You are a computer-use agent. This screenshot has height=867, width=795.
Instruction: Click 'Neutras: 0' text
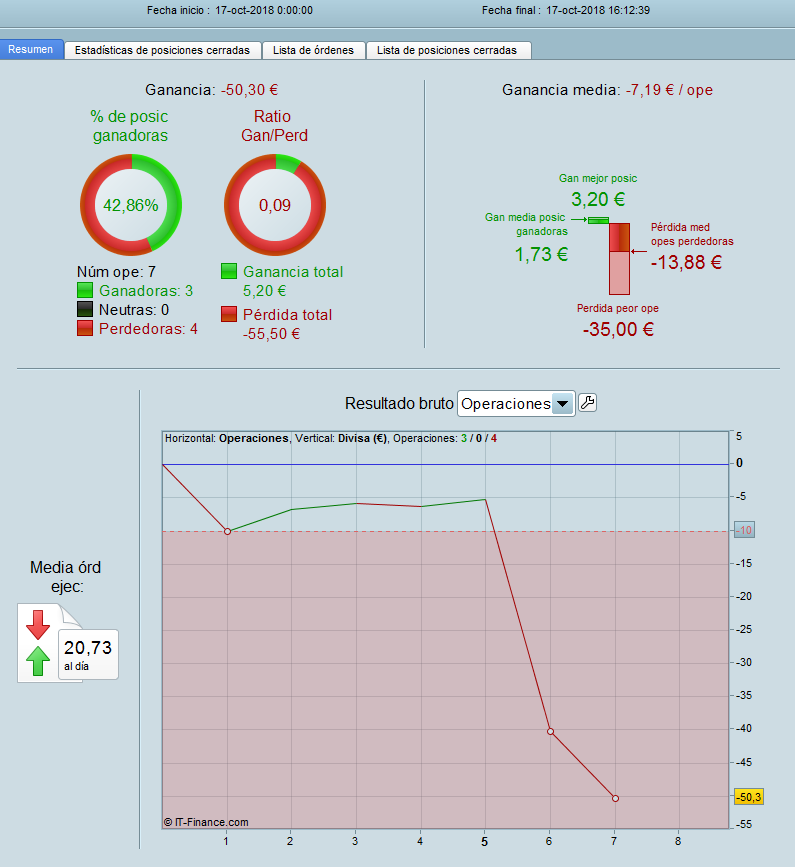click(134, 310)
